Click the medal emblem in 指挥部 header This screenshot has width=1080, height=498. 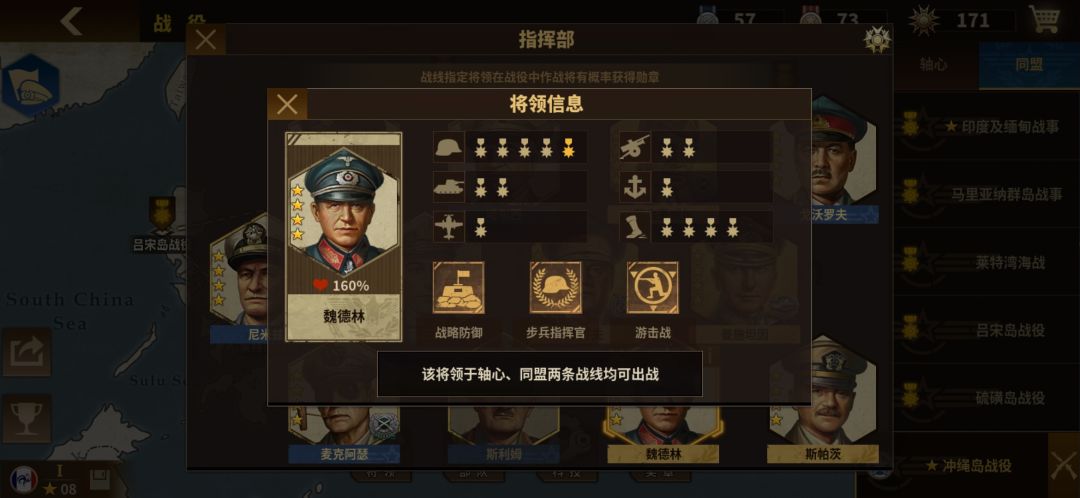point(877,40)
